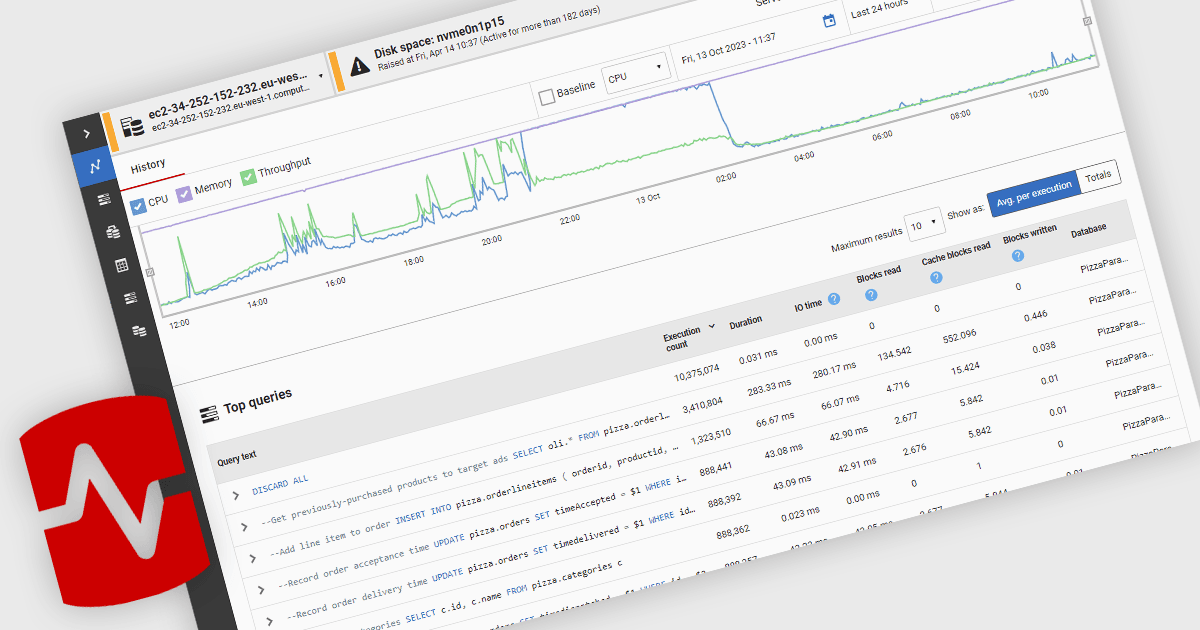The height and width of the screenshot is (630, 1200).
Task: Click the Blocks read column header
Action: coord(878,272)
